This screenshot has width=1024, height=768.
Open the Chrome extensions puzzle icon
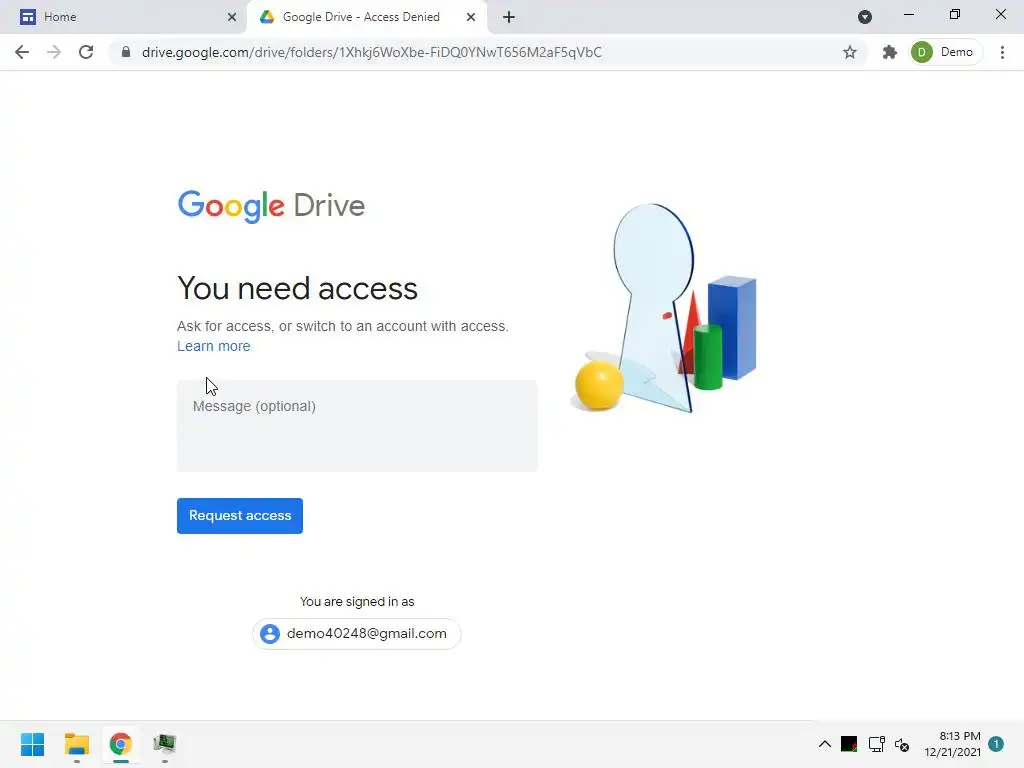tap(889, 52)
